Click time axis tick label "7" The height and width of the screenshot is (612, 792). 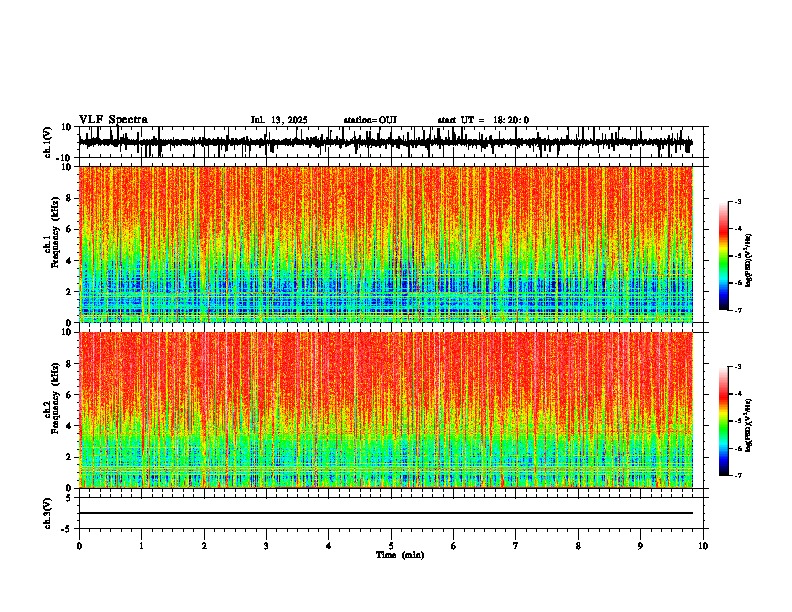click(x=516, y=546)
